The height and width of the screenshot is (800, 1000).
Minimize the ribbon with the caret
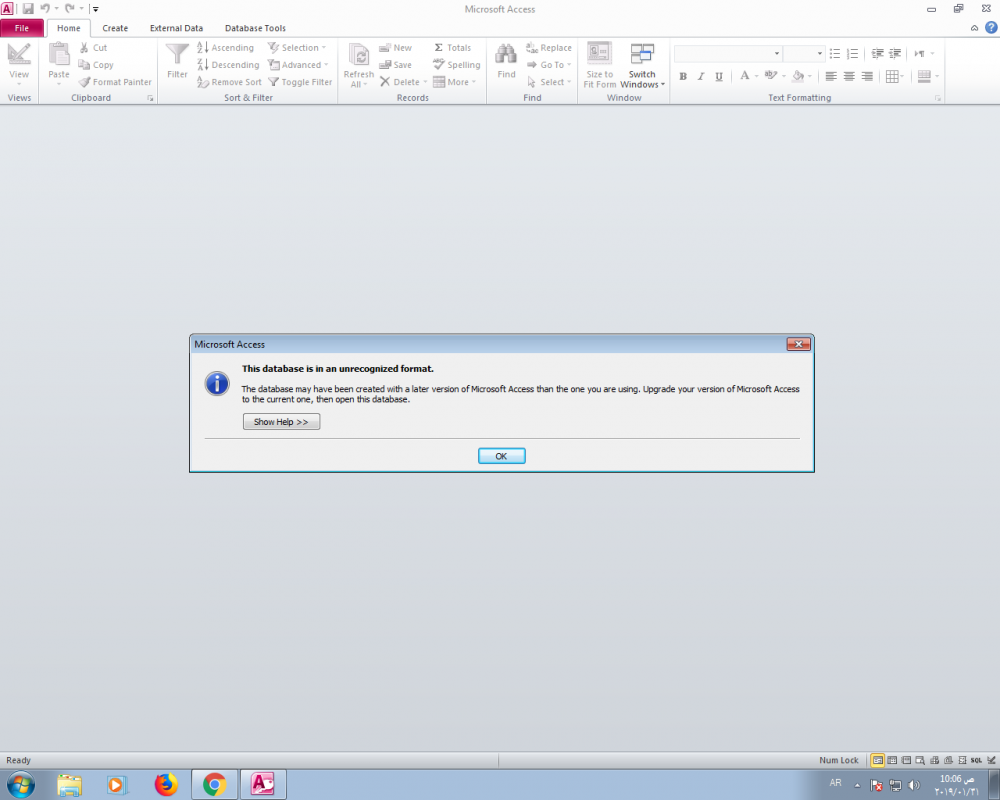coord(974,28)
